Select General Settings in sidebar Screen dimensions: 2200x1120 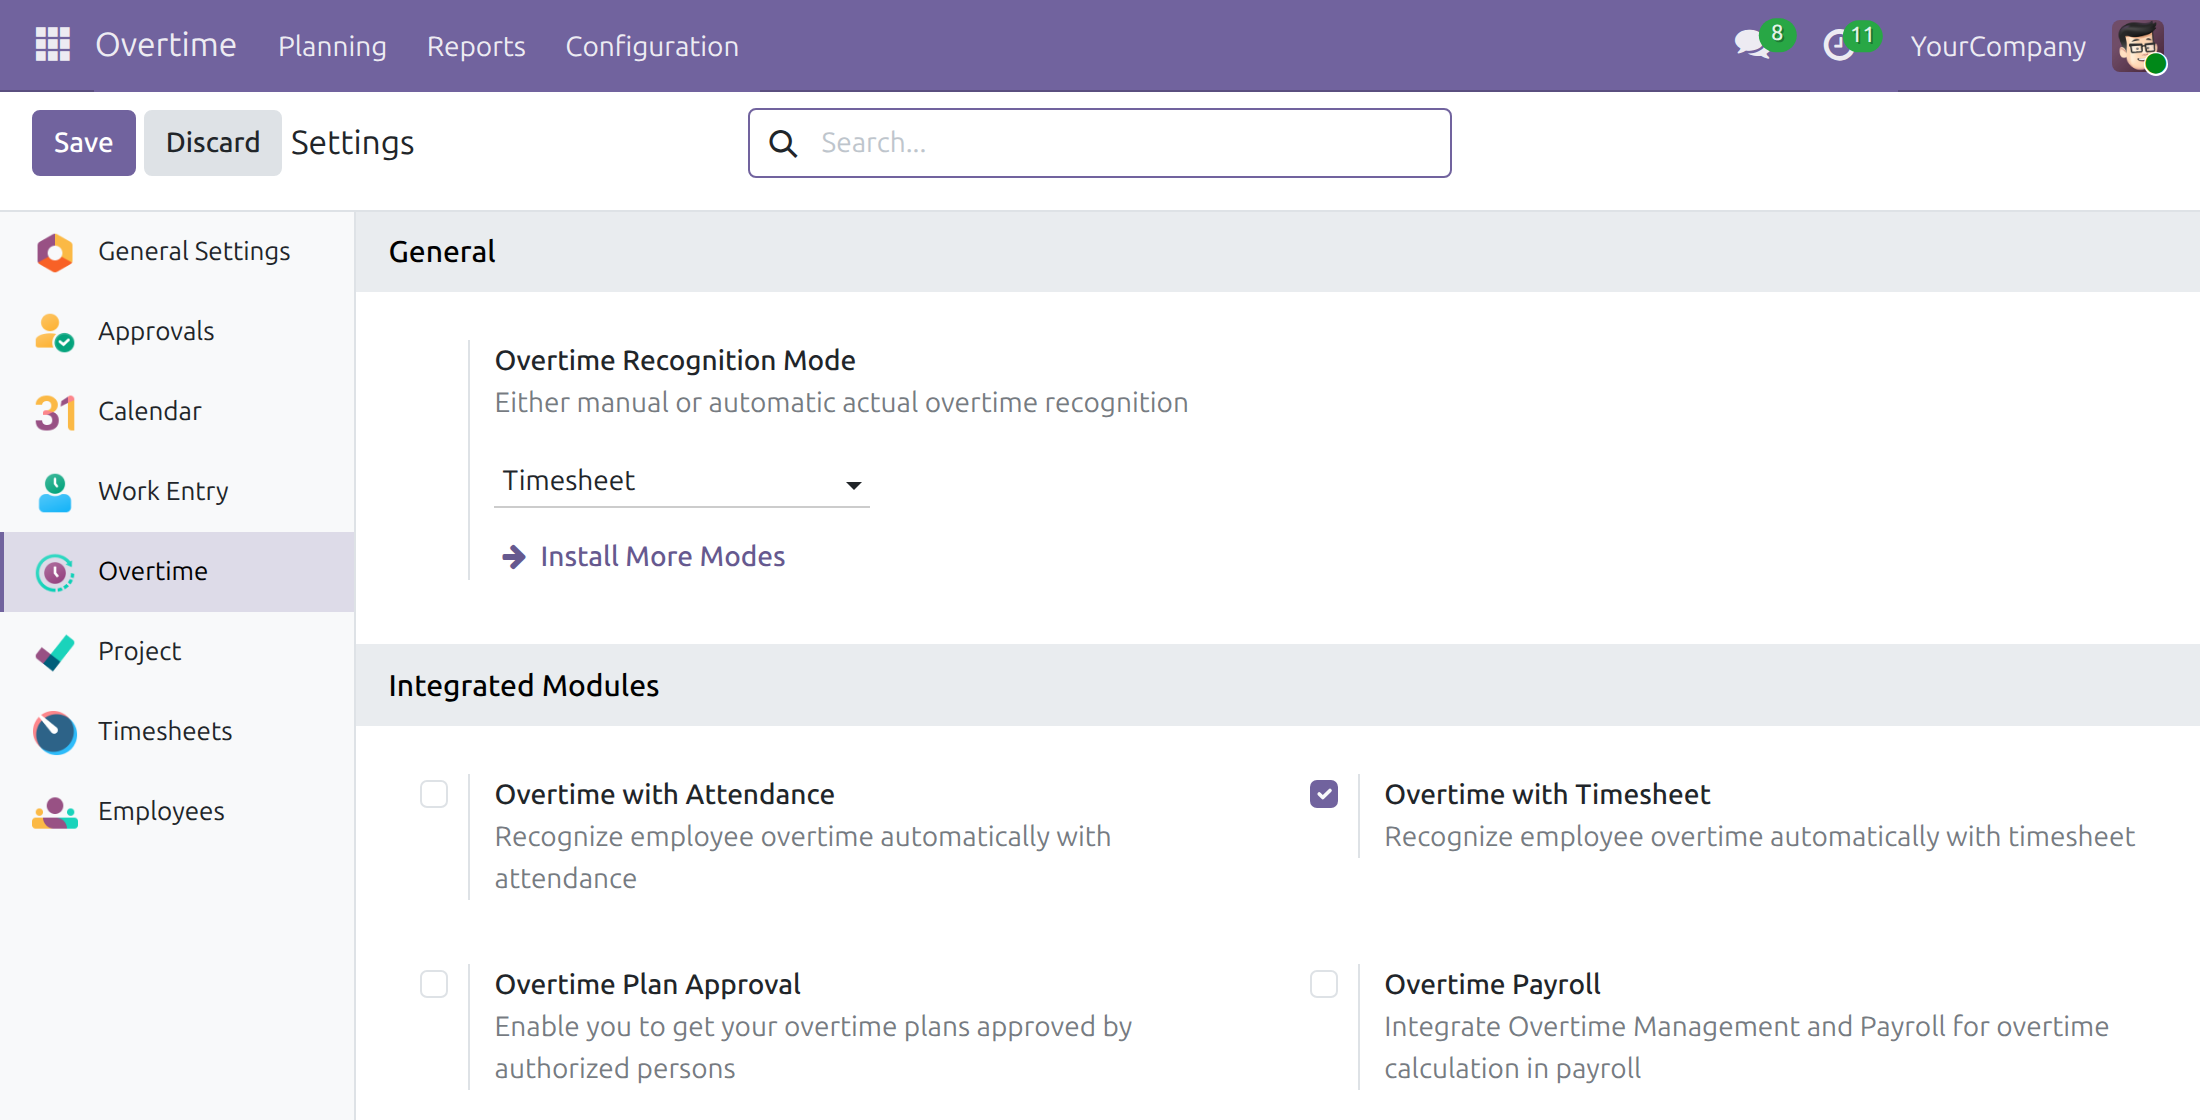pyautogui.click(x=178, y=252)
